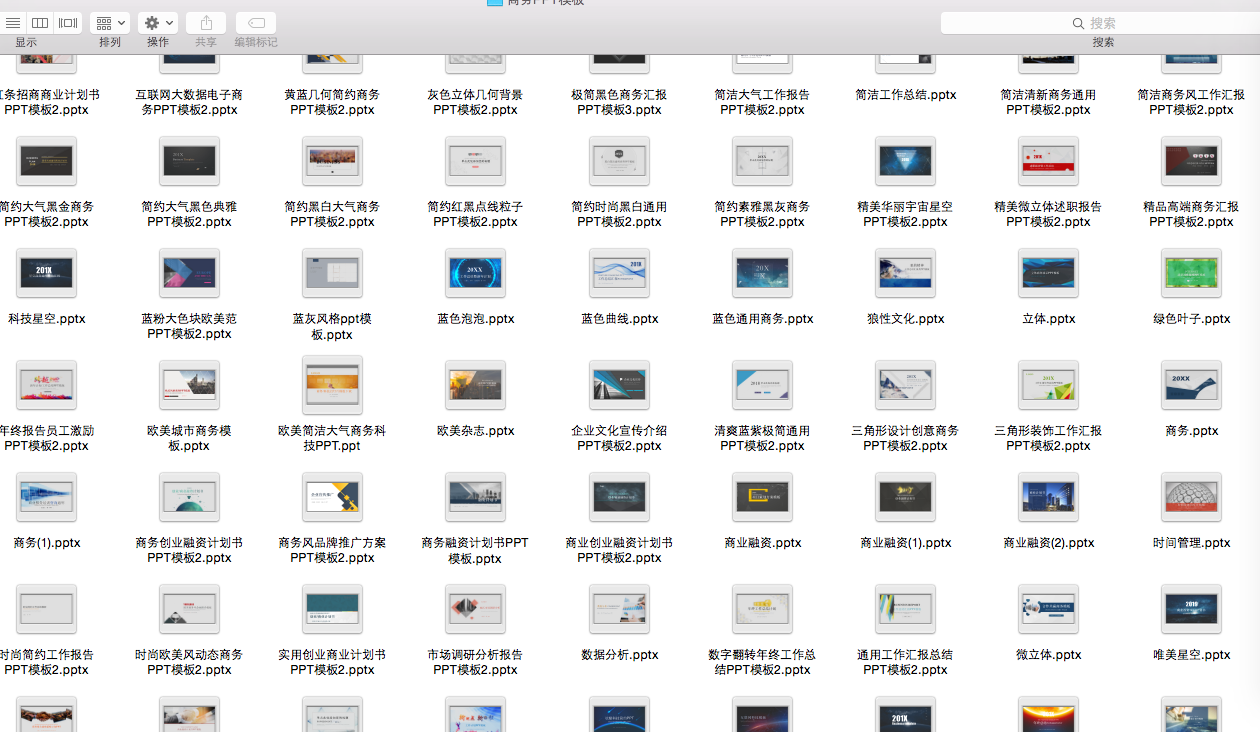Open the 排列 arrange-by dropdown
Image resolution: width=1260 pixels, height=732 pixels.
pos(110,22)
